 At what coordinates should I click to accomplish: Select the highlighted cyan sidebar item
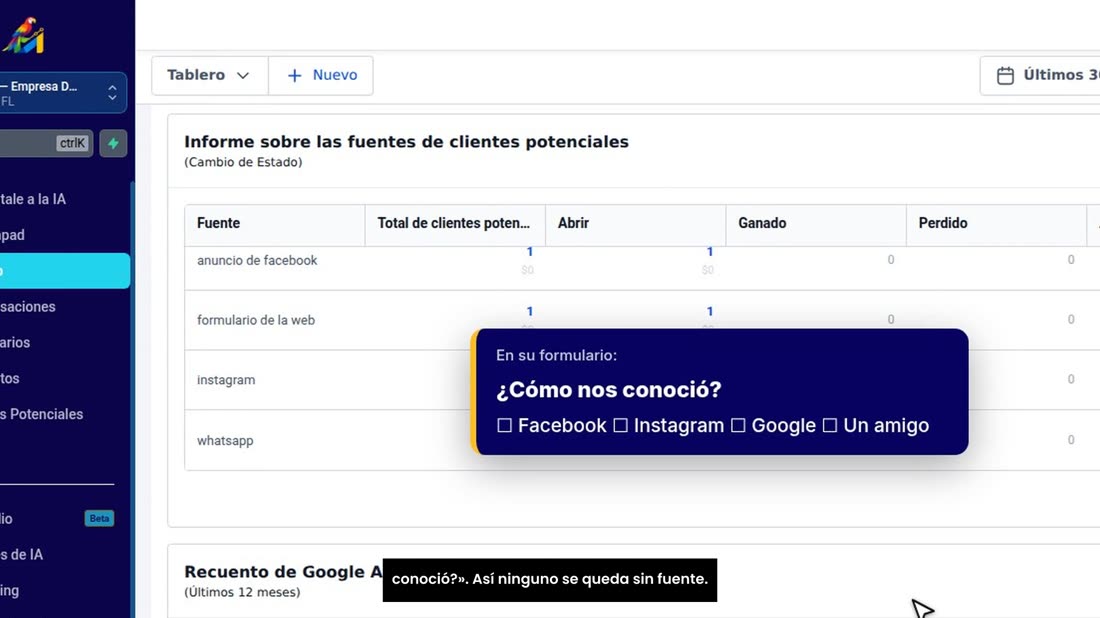(65, 271)
